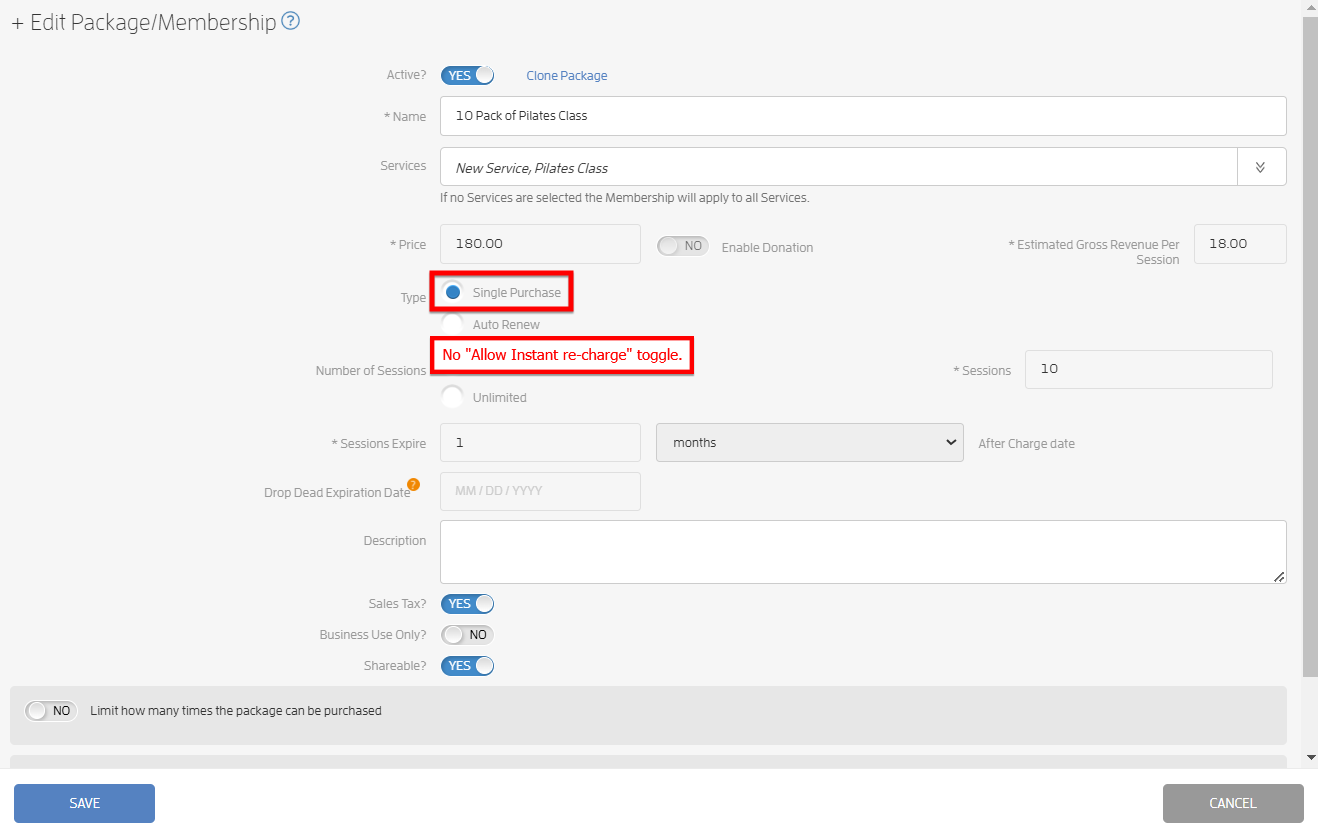Click the Clone Package link
The image size is (1318, 834).
pyautogui.click(x=567, y=76)
